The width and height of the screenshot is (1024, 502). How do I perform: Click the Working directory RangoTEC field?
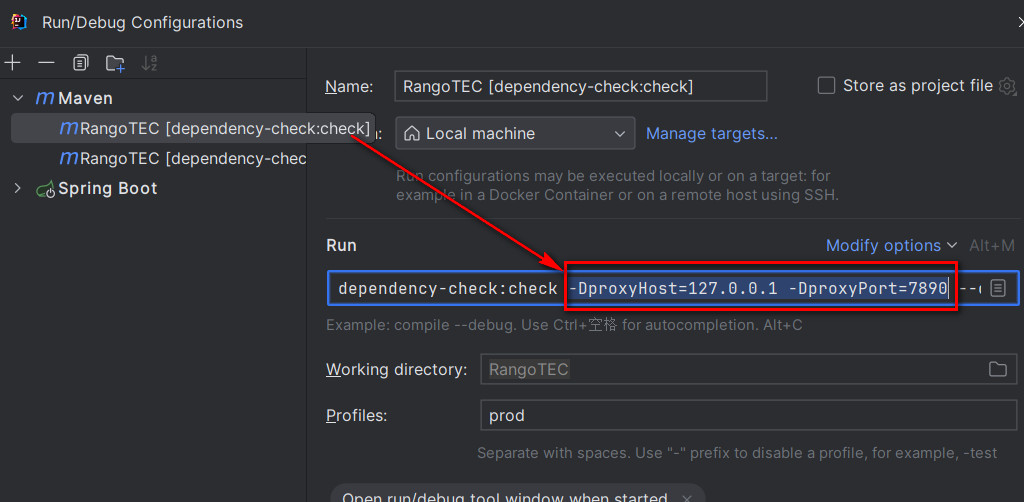pyautogui.click(x=730, y=369)
